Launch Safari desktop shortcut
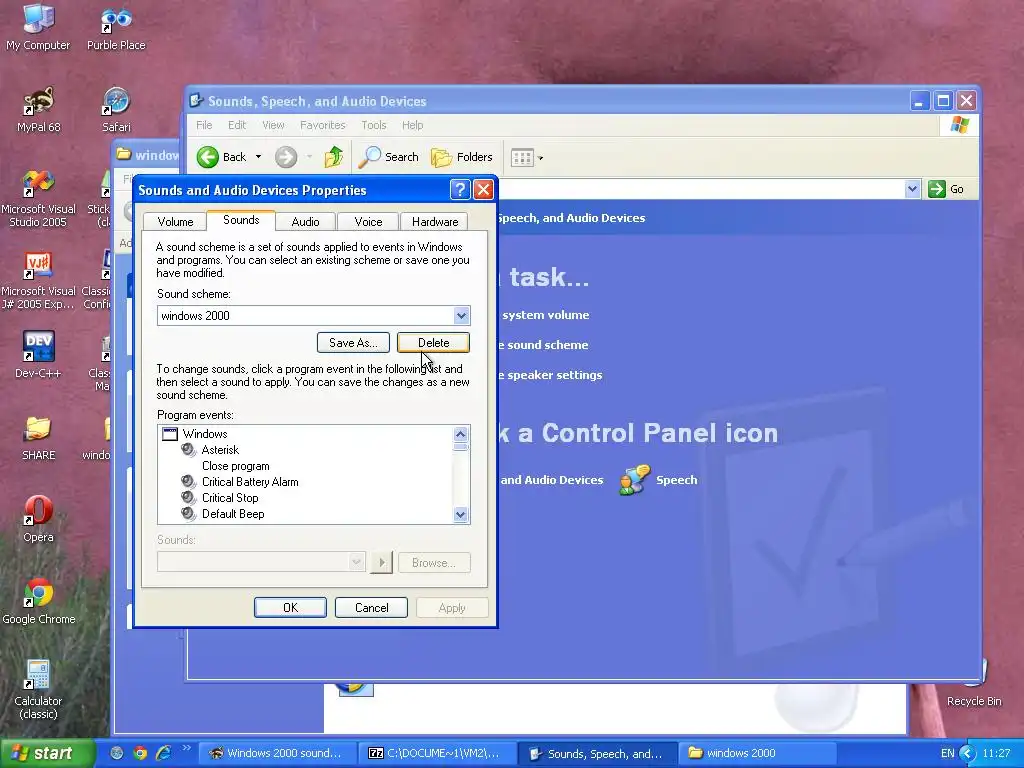1024x768 pixels. coord(116,109)
